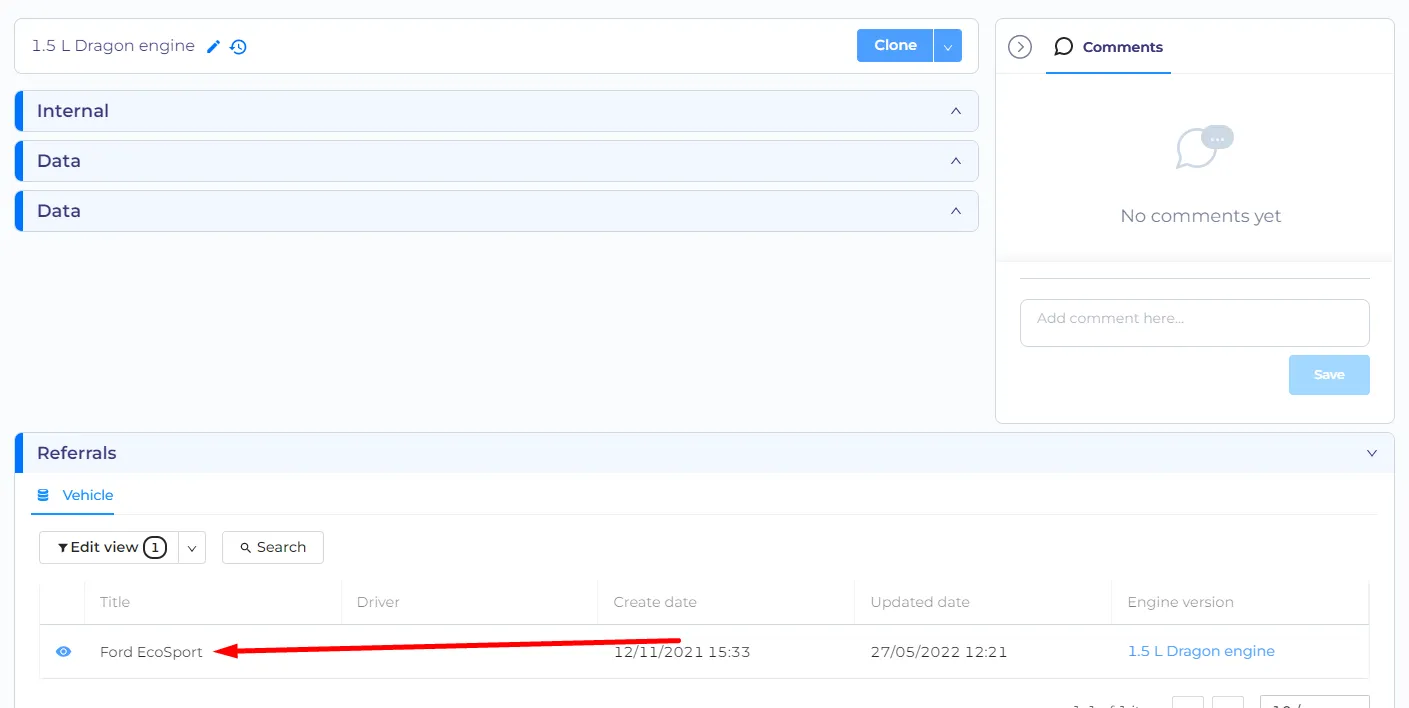Open the 1.5 L Dragon engine link
The width and height of the screenshot is (1409, 708).
(x=1201, y=651)
